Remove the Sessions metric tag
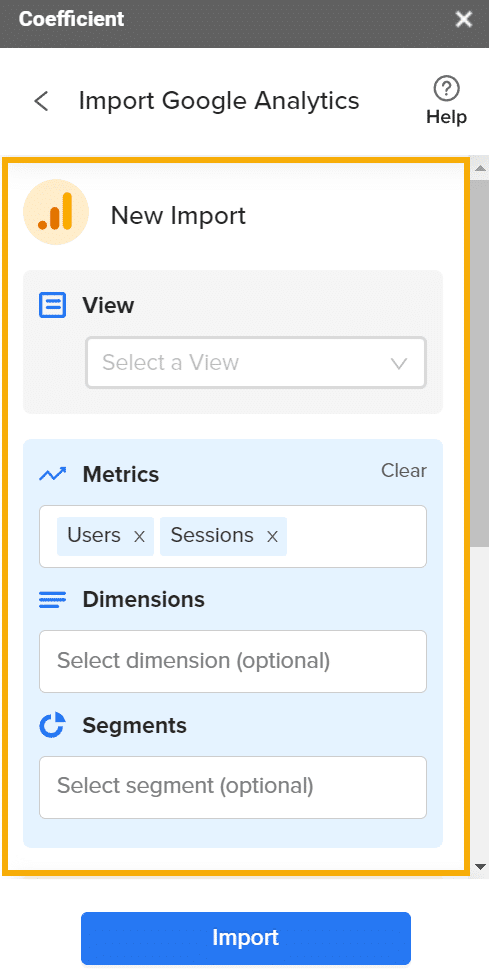 (272, 536)
